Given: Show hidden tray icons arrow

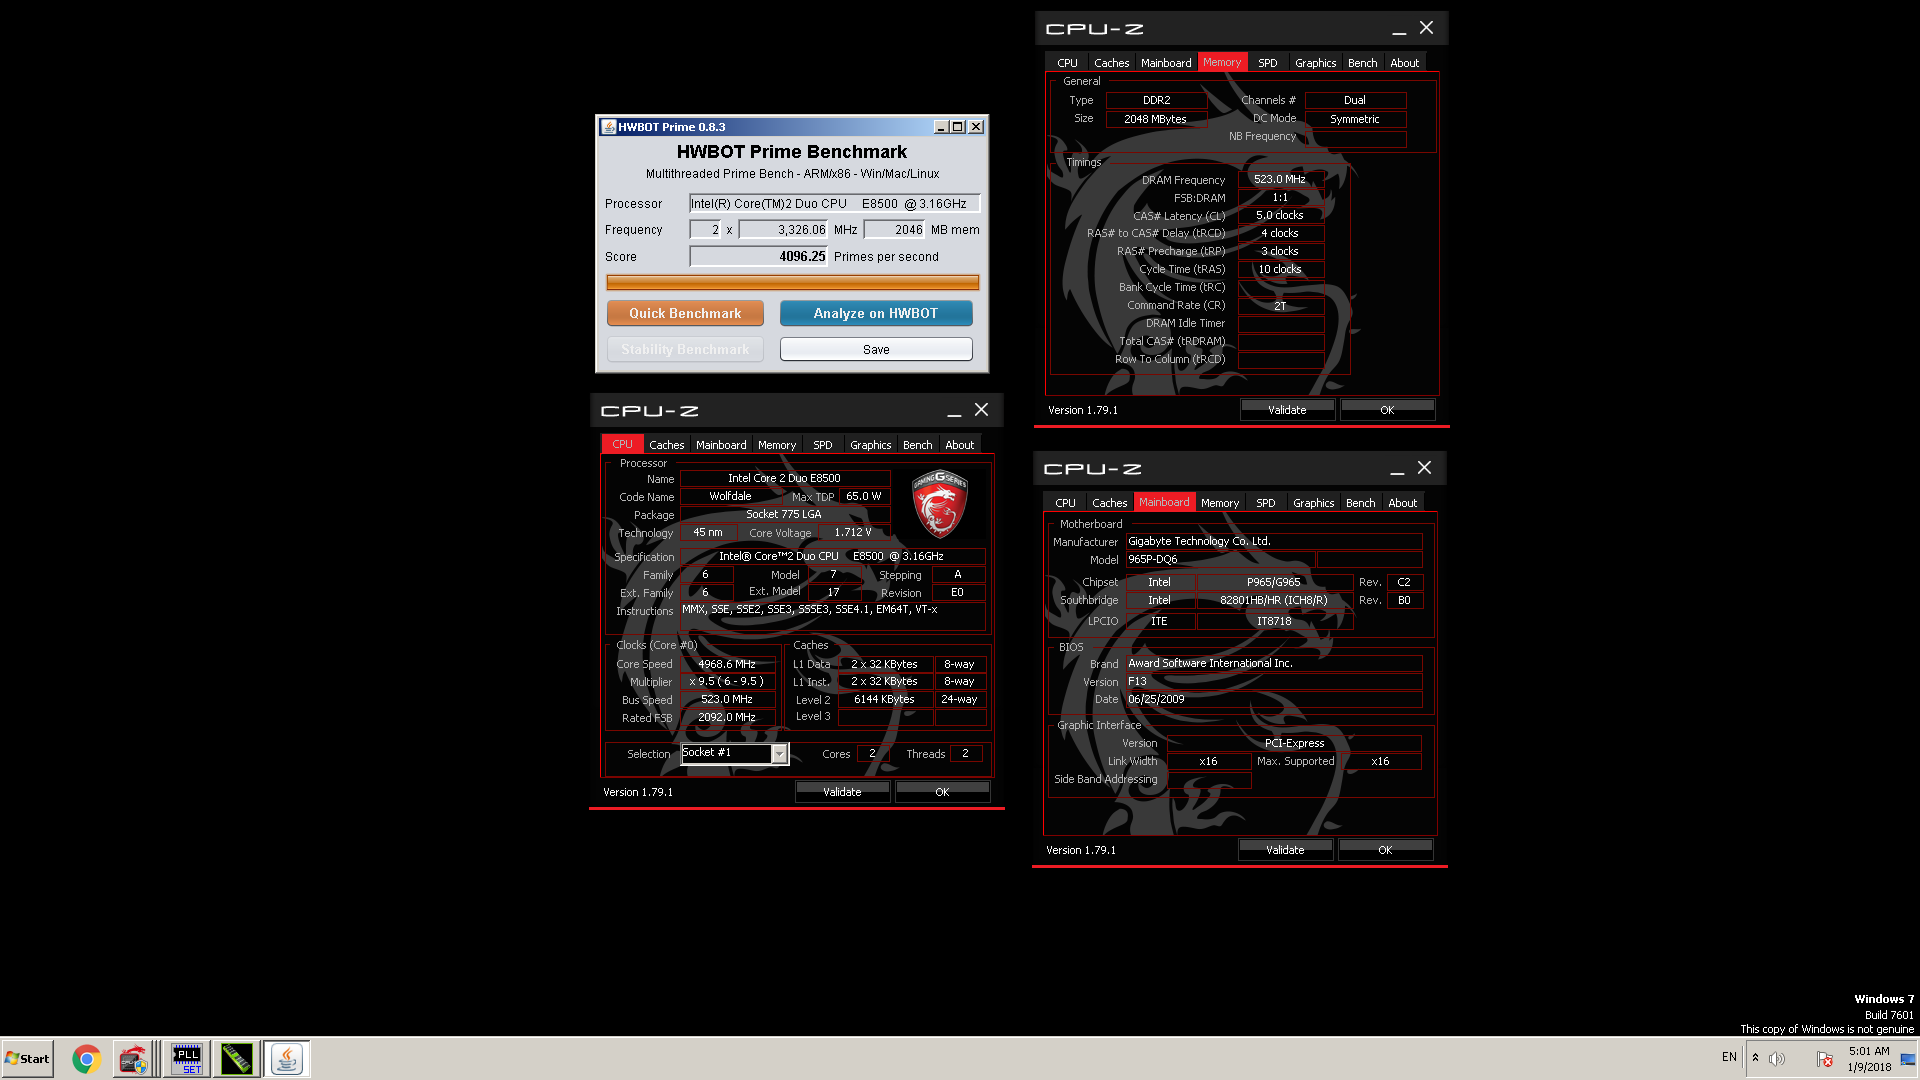Looking at the screenshot, I should click(1755, 1058).
